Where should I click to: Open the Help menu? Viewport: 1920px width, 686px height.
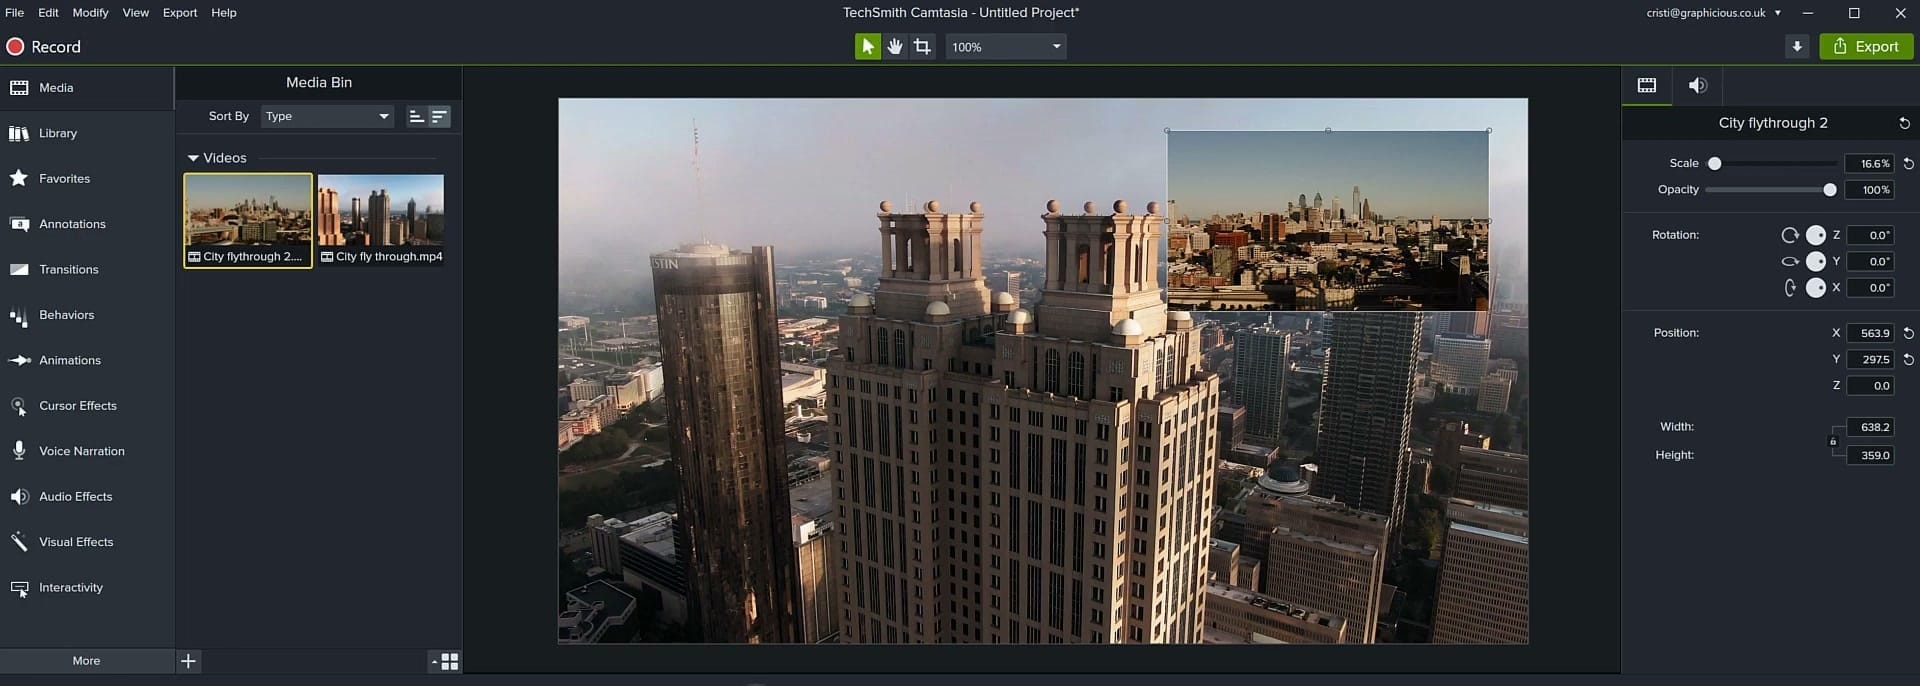224,13
